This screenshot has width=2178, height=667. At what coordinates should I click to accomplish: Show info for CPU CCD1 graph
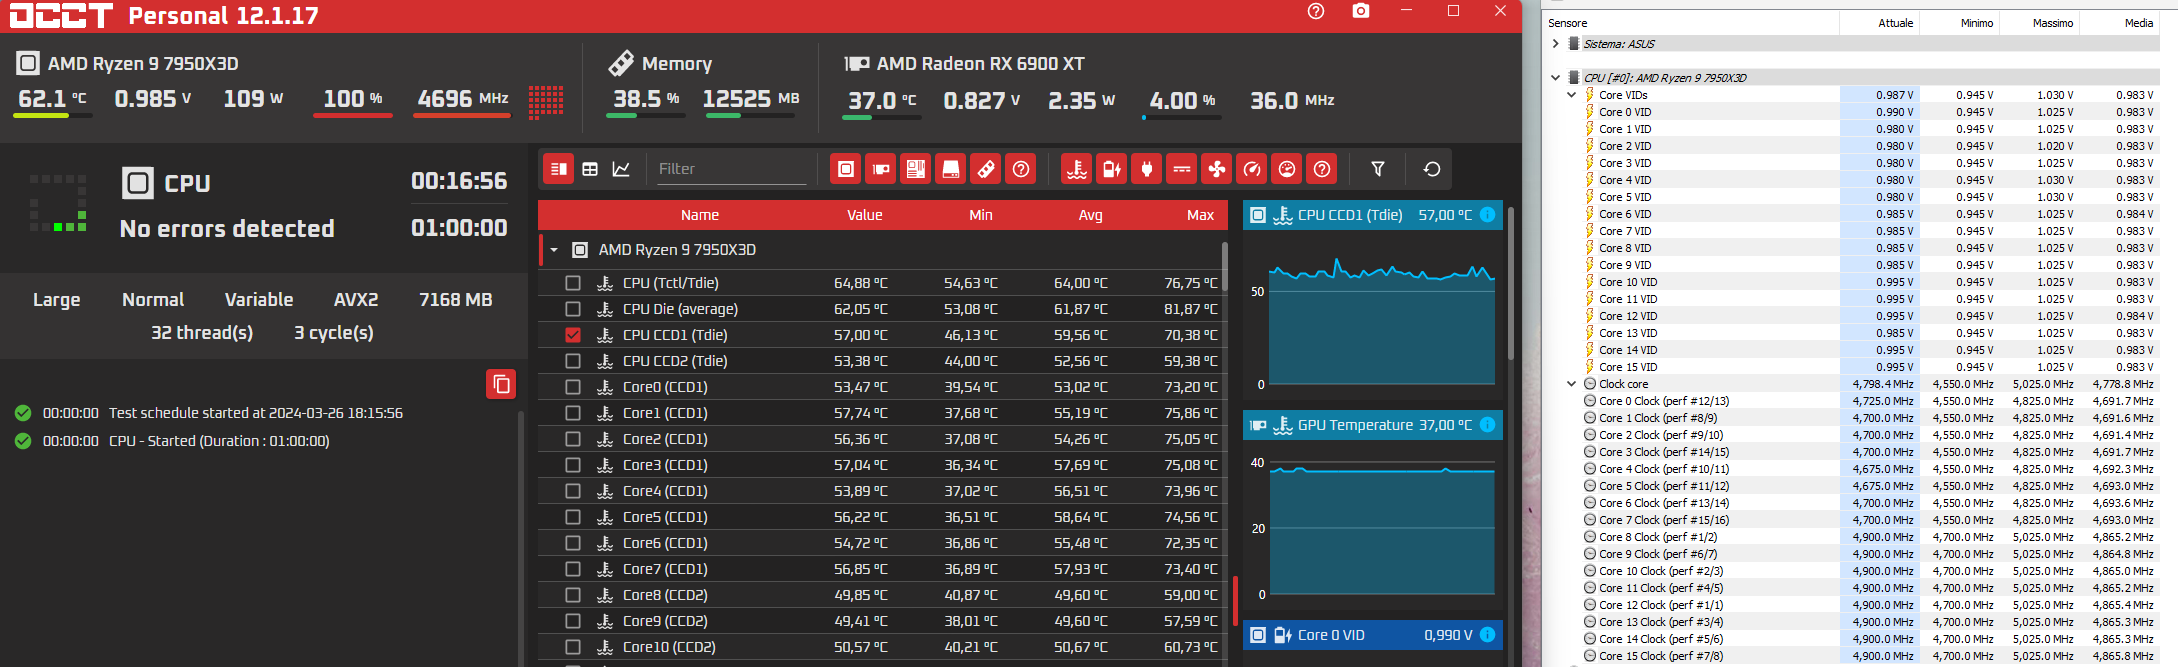[x=1487, y=215]
